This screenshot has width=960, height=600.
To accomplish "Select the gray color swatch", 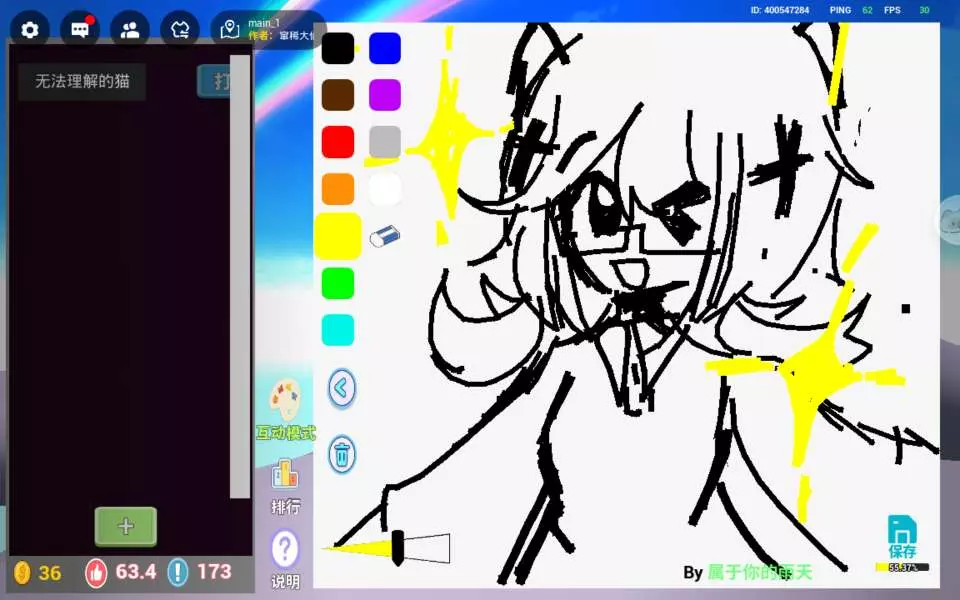I will pyautogui.click(x=385, y=142).
